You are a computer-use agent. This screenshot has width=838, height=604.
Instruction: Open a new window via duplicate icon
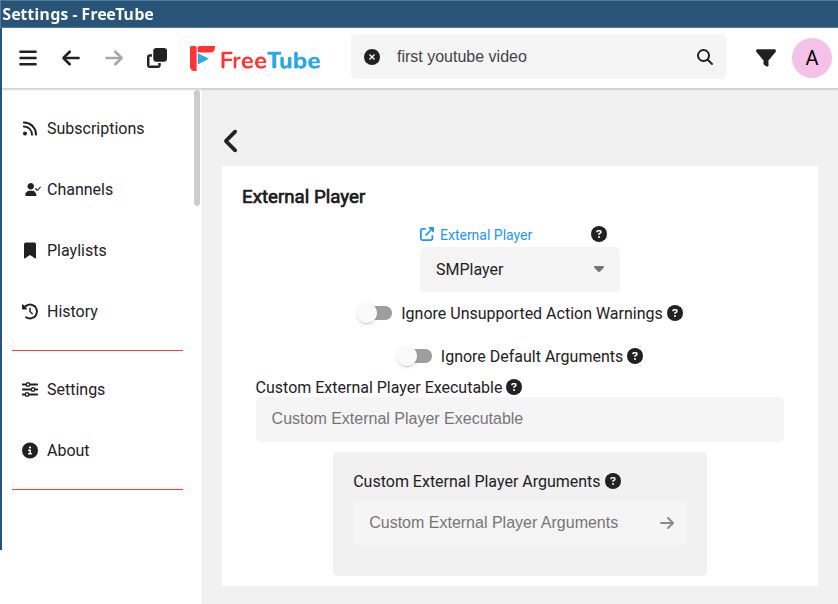(x=157, y=58)
